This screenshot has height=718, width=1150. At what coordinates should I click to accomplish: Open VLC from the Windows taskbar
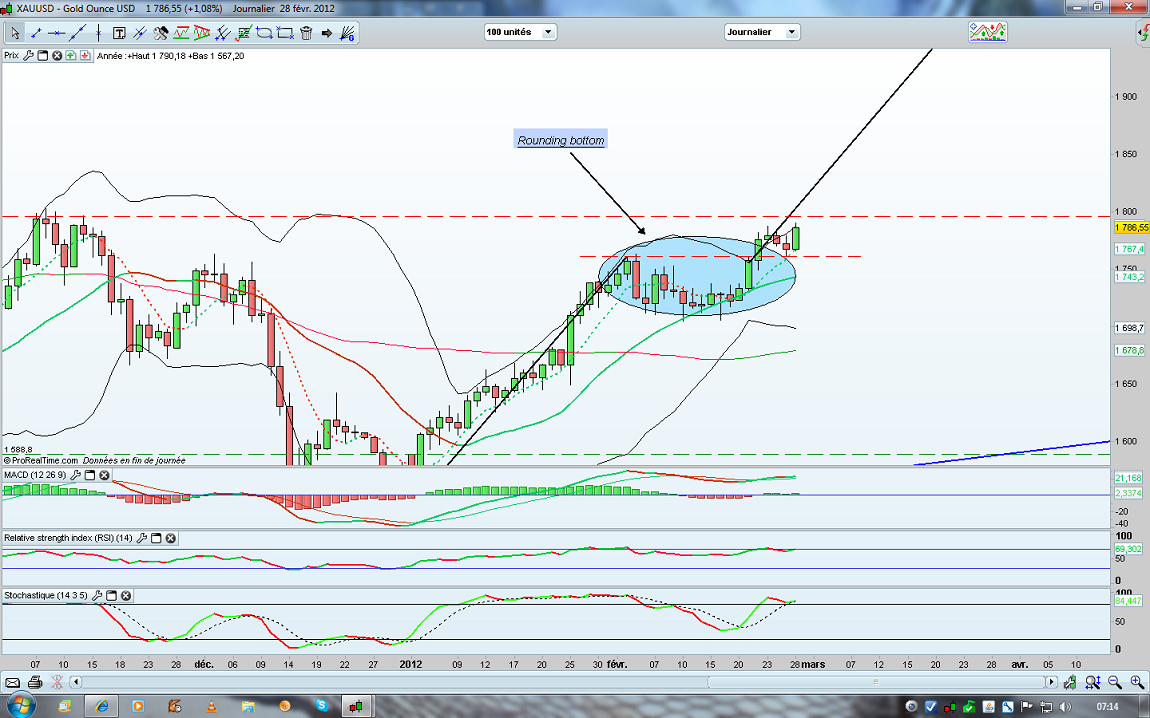tap(211, 706)
